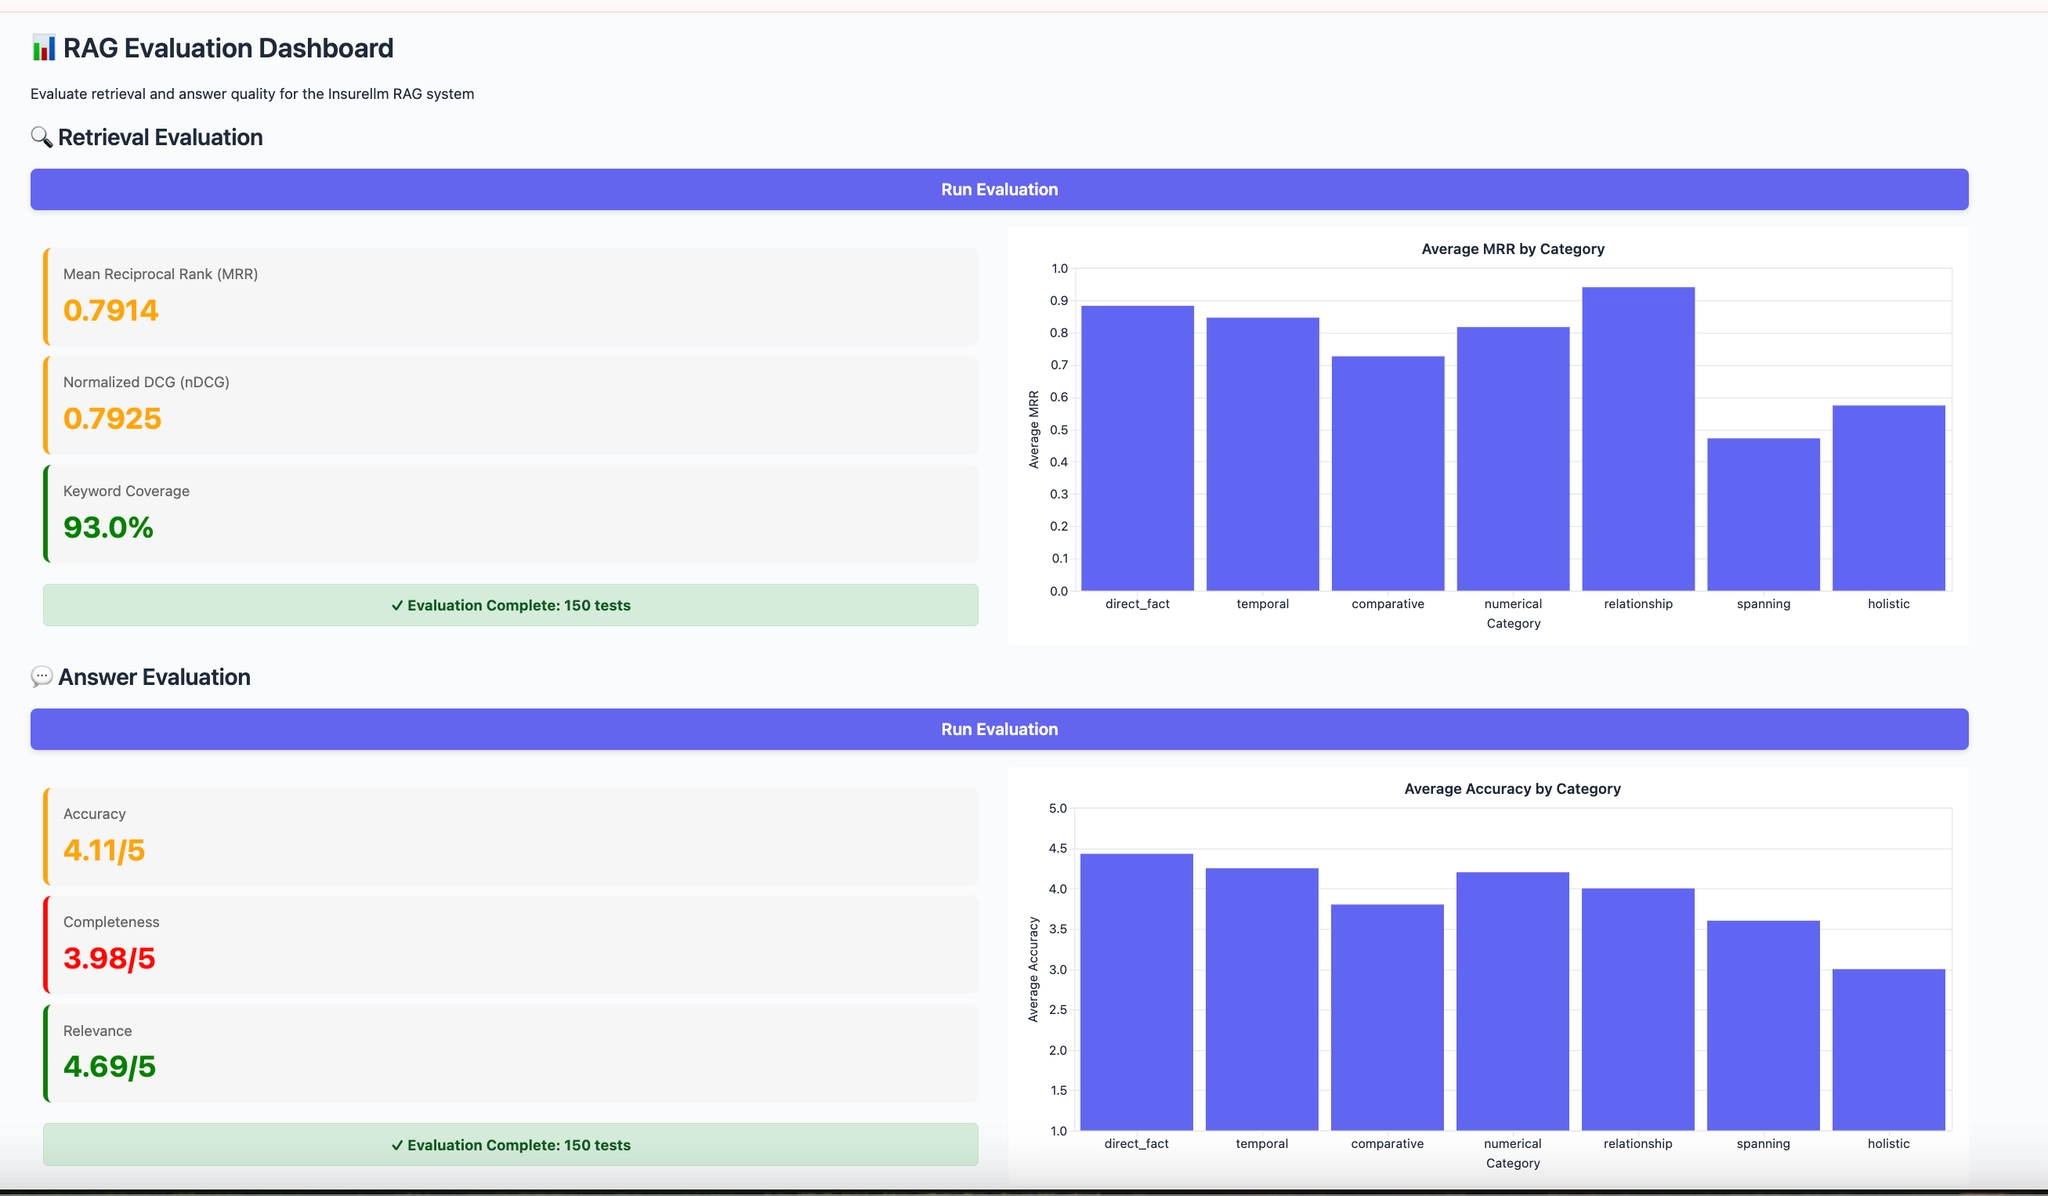2048x1196 pixels.
Task: Click the Evaluation Complete banner under Keyword Coverage
Action: [510, 605]
